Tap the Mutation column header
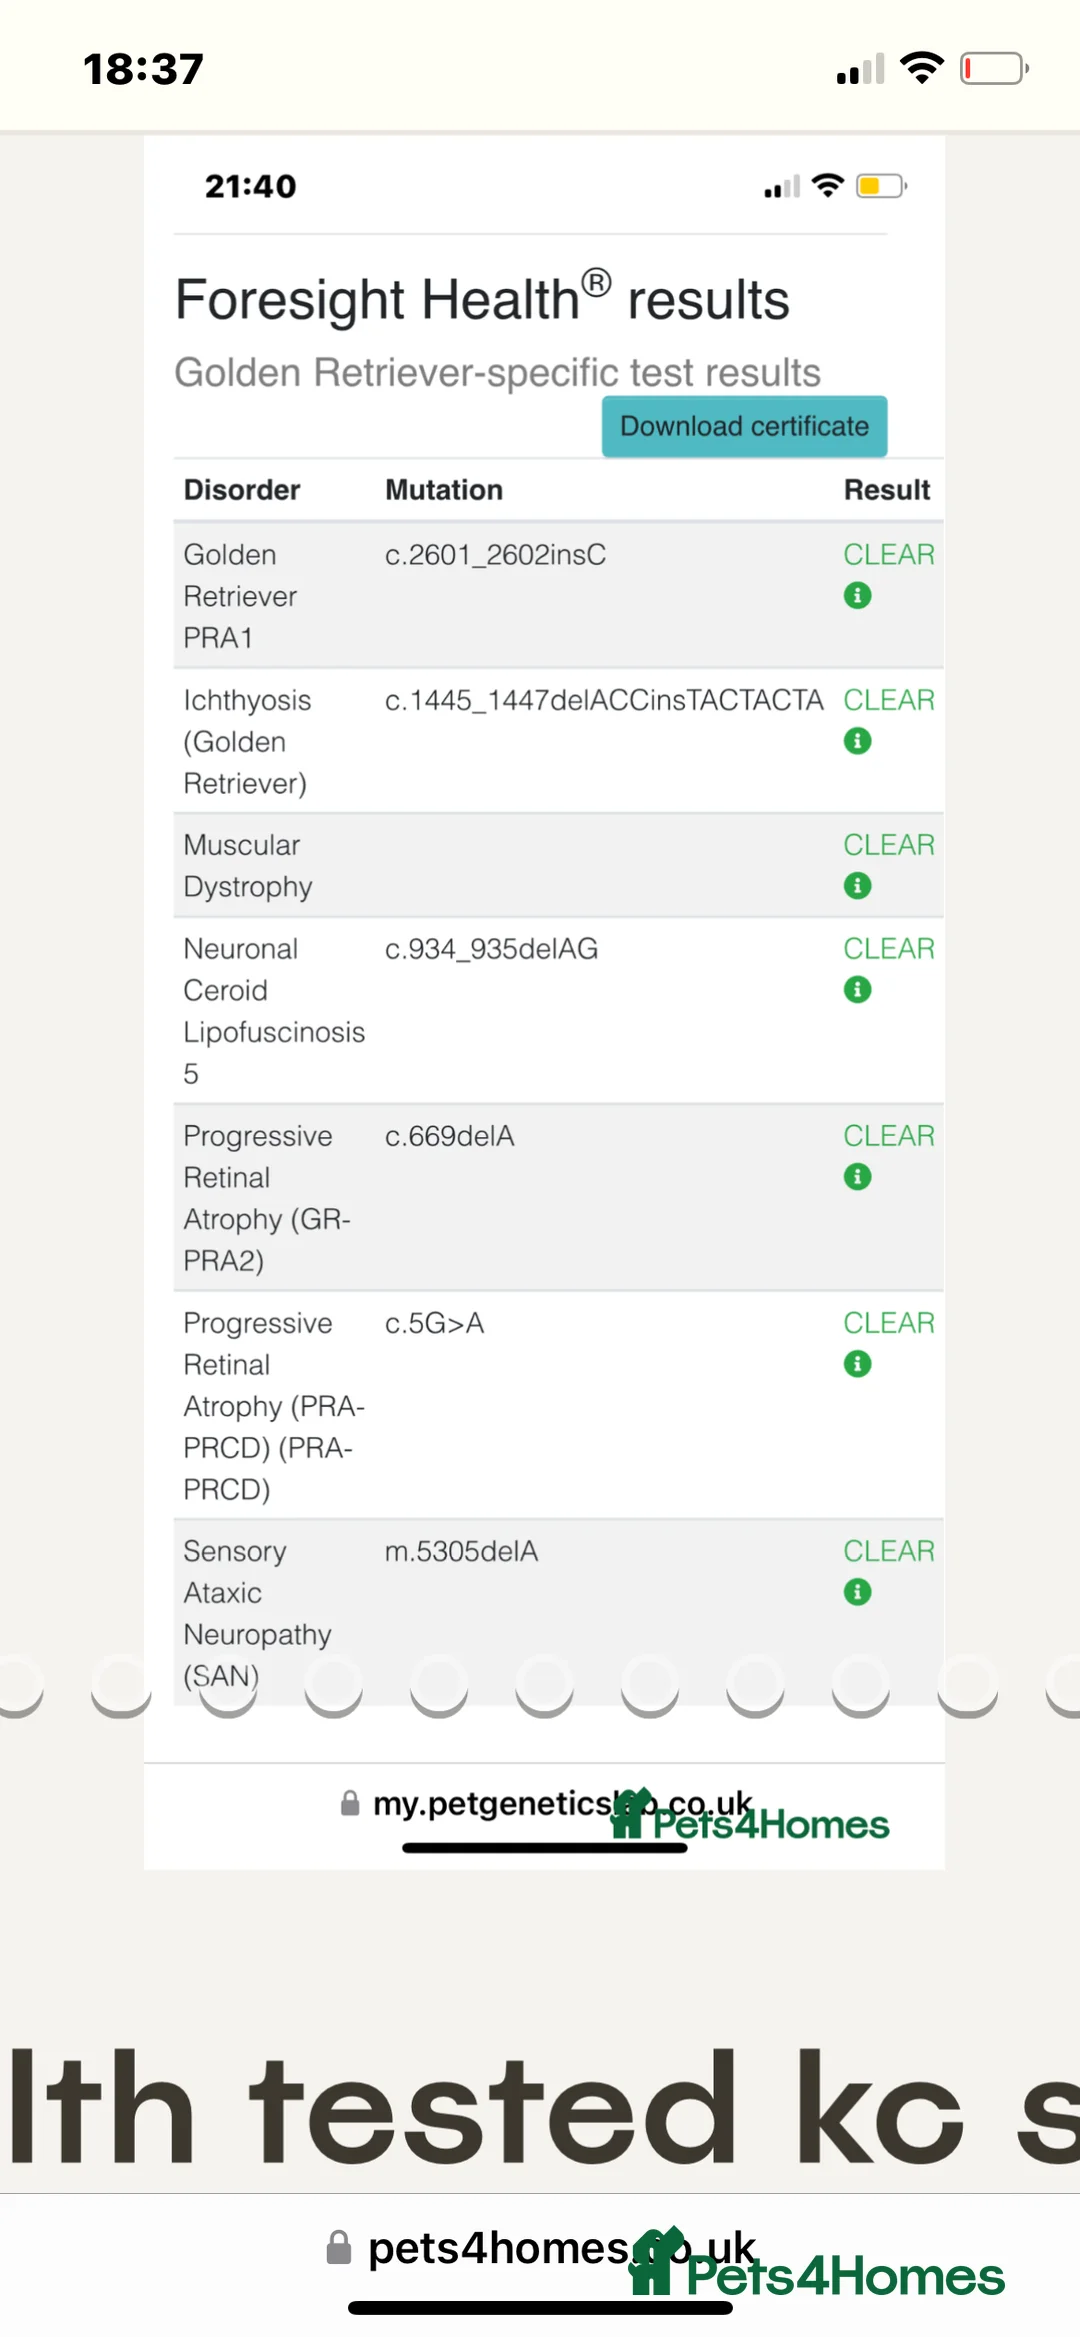The image size is (1080, 2337). click(444, 490)
